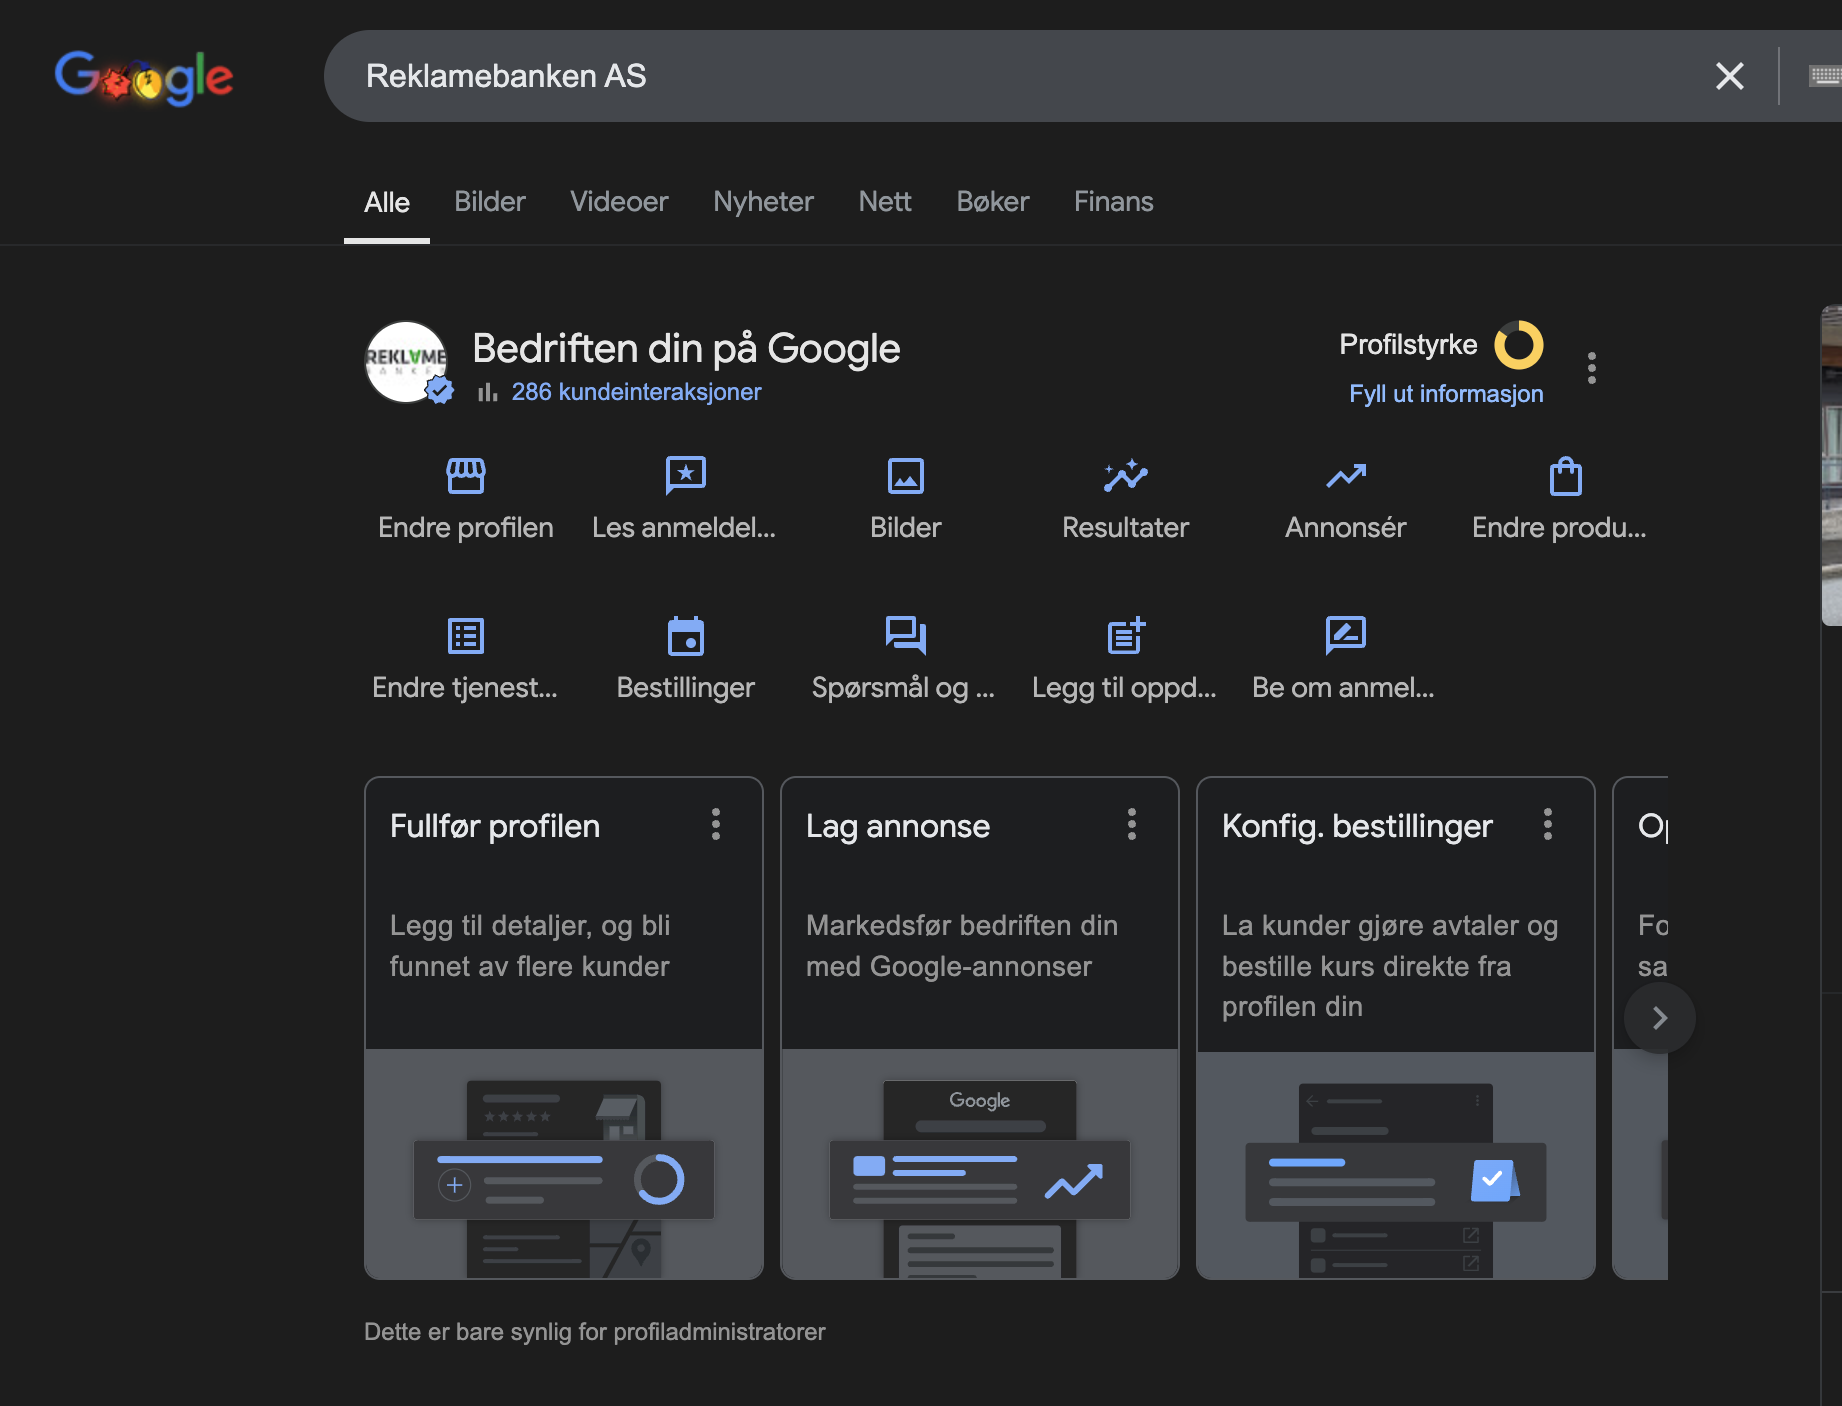1842x1406 pixels.
Task: Open Endre tjenester list icon
Action: click(466, 636)
